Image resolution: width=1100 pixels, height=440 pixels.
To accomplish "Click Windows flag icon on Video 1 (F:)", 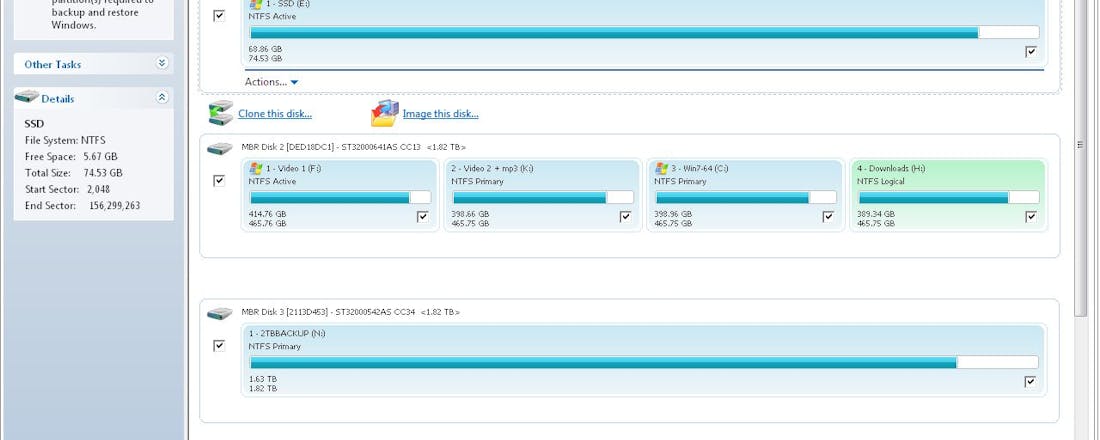I will tap(256, 169).
